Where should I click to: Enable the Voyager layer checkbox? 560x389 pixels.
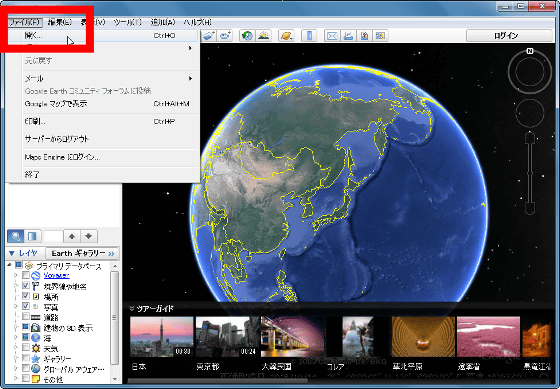(x=26, y=275)
